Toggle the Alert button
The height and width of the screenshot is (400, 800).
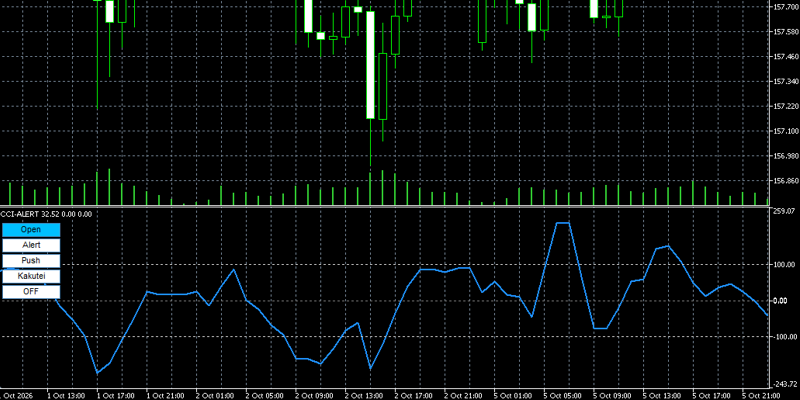pyautogui.click(x=31, y=245)
